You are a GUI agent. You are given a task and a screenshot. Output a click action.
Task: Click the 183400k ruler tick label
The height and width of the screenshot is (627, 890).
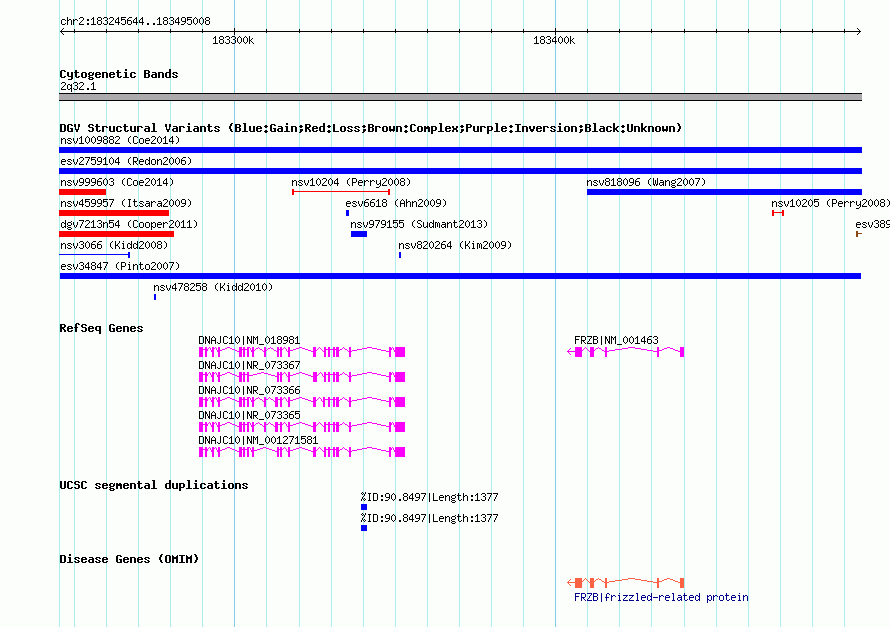[x=553, y=40]
